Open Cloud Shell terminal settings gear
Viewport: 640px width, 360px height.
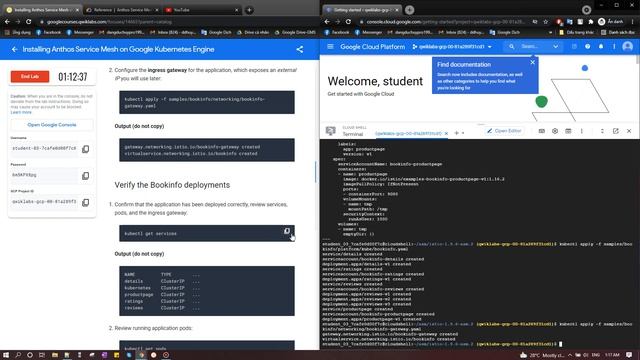555,131
